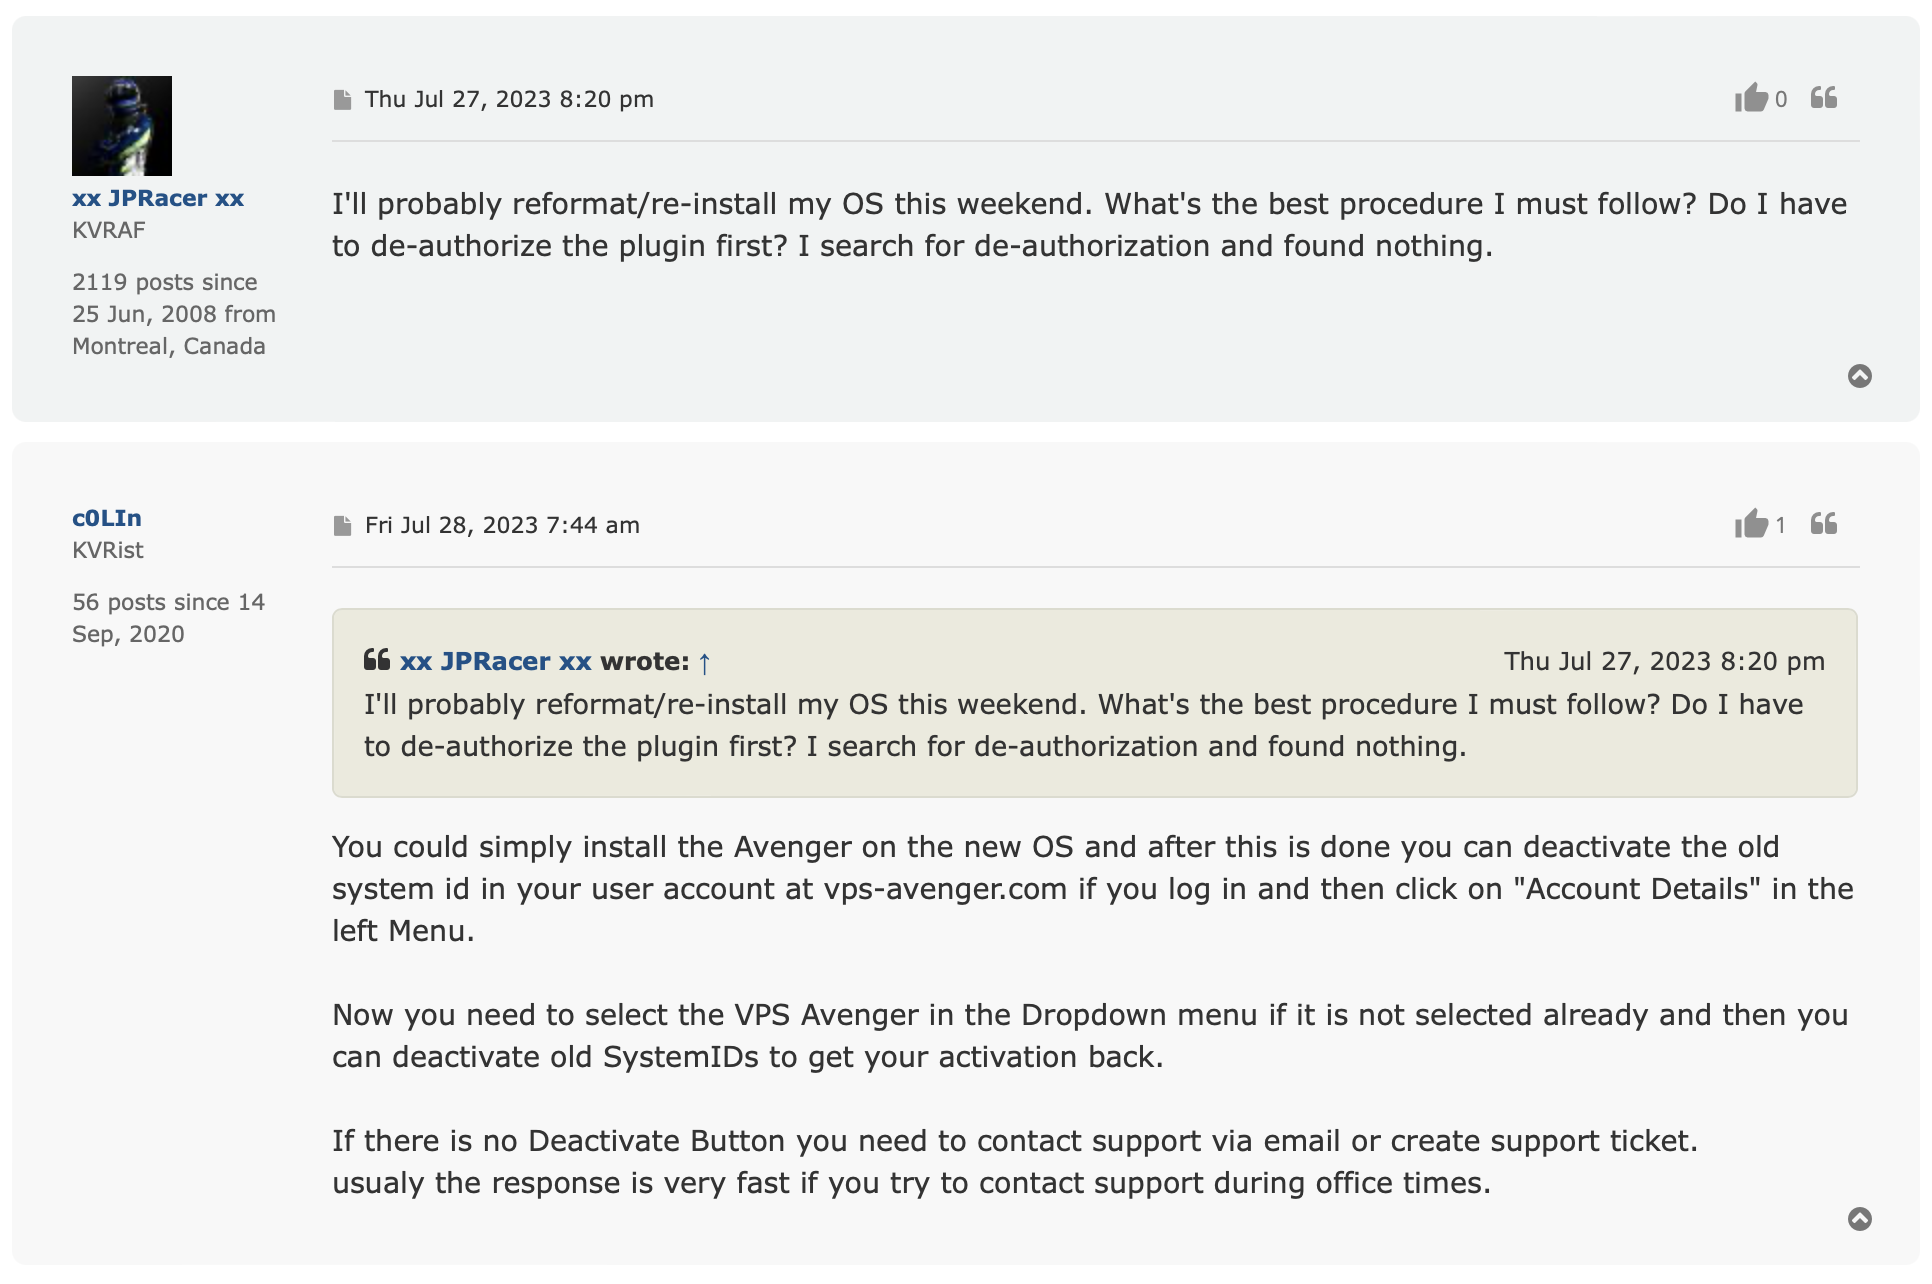Click the quoted text block
The width and height of the screenshot is (1932, 1284).
tap(1083, 726)
